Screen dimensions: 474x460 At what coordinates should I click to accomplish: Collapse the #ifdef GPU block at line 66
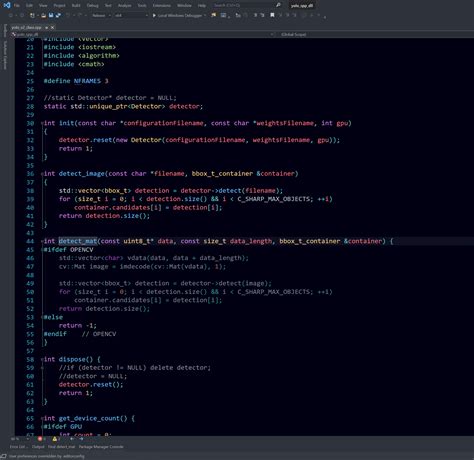pos(42,427)
